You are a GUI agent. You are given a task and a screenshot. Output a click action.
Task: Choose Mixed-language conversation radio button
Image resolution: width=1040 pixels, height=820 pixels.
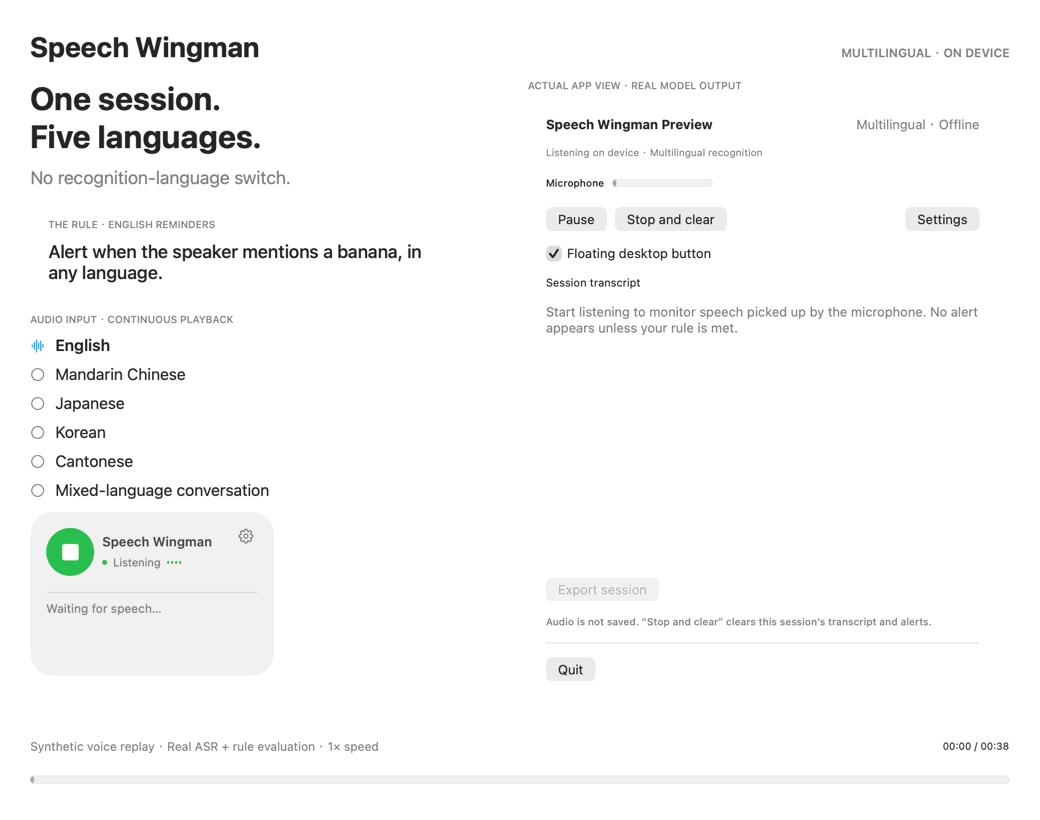click(38, 490)
